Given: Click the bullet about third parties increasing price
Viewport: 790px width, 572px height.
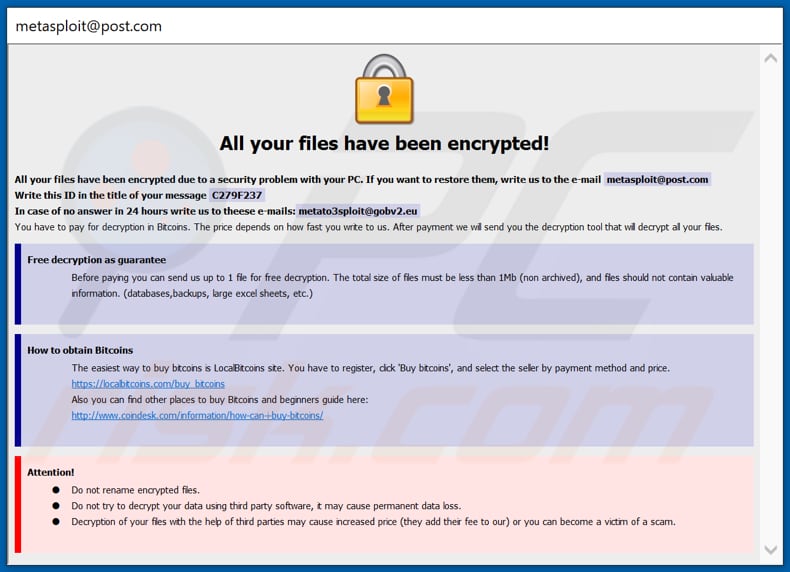Looking at the screenshot, I should click(373, 522).
